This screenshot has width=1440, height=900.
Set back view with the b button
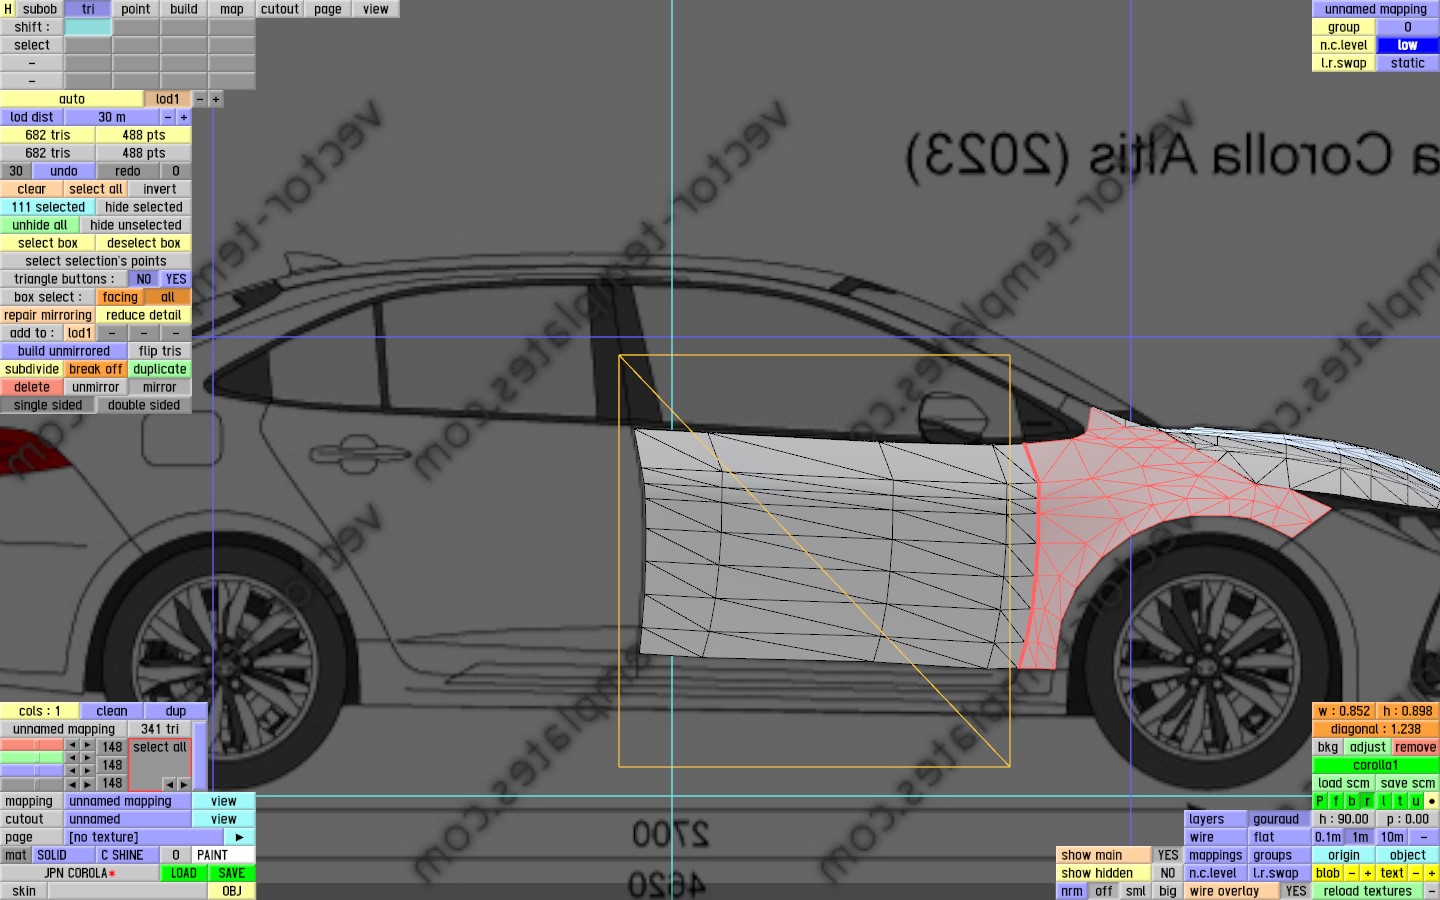pyautogui.click(x=1352, y=801)
